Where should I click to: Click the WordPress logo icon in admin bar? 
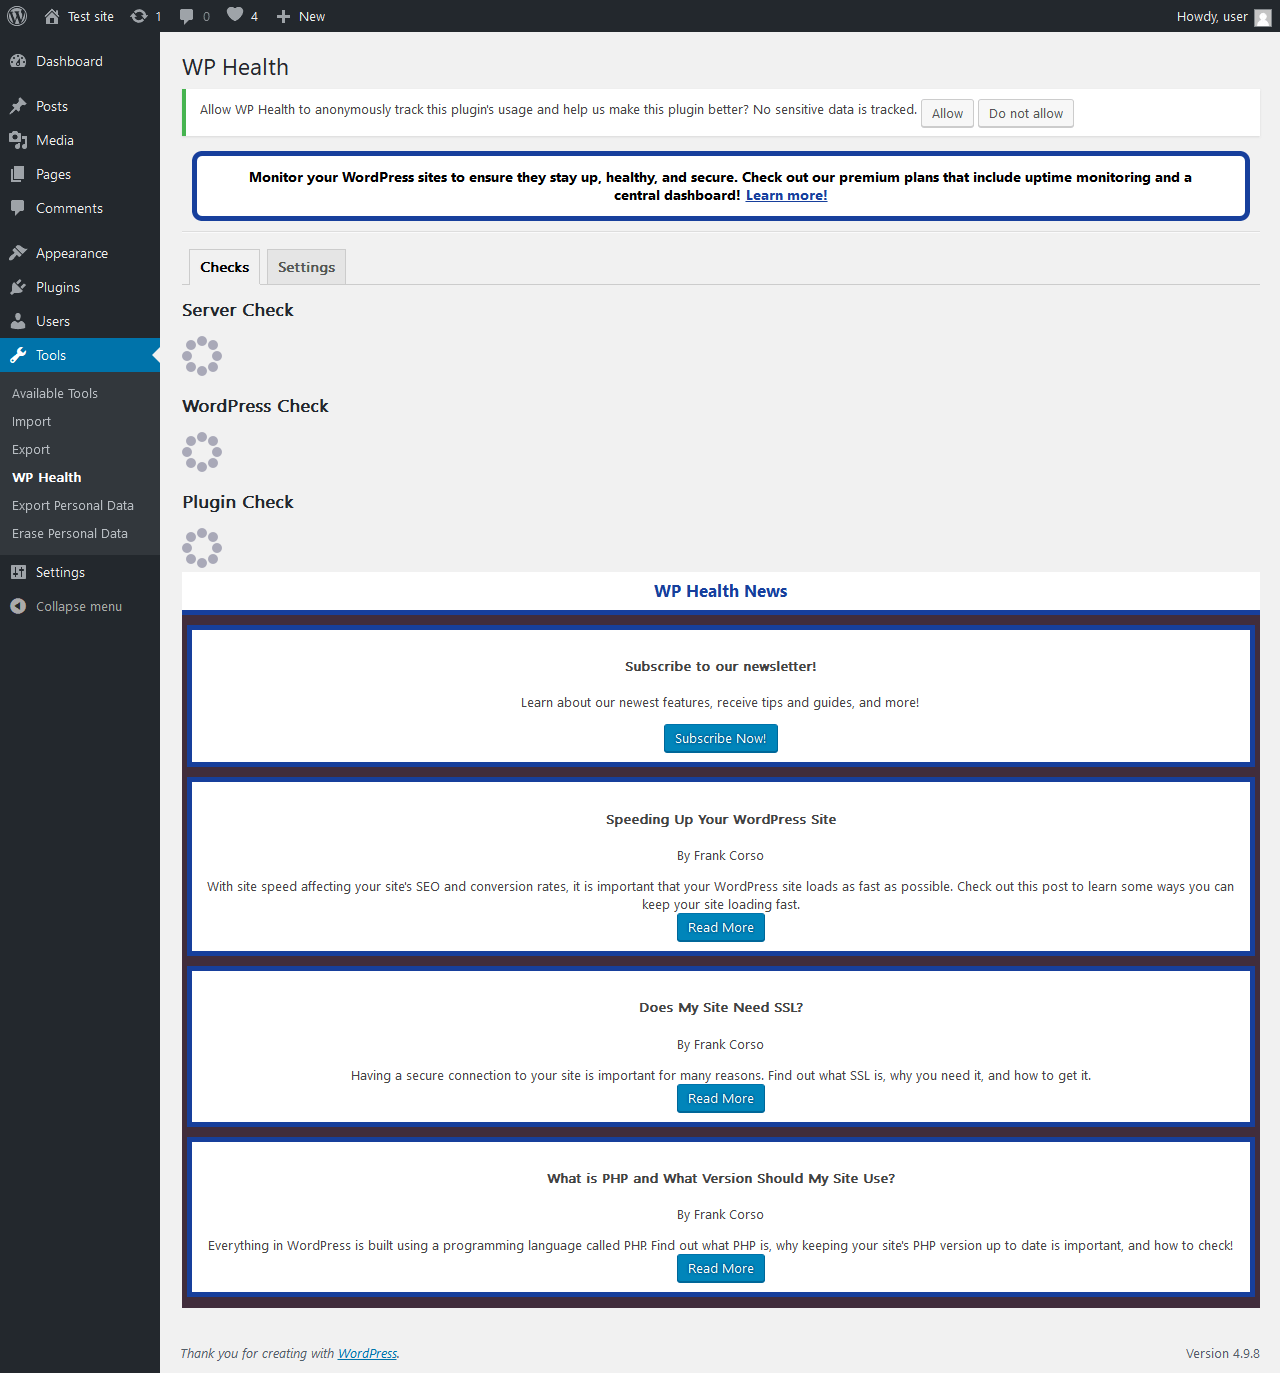17,16
